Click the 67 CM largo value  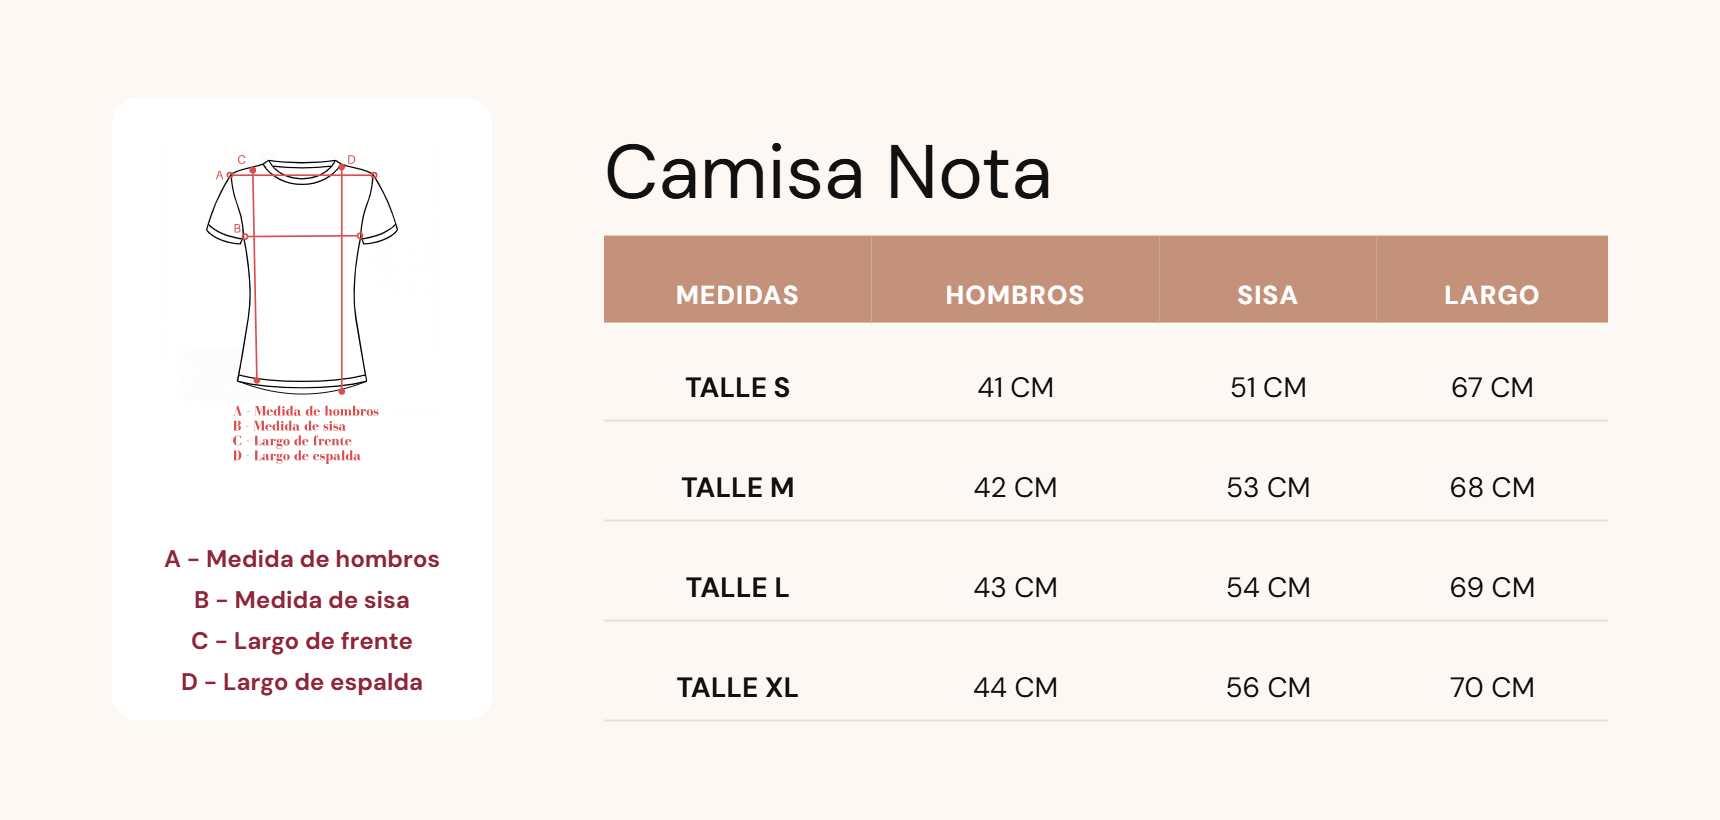tap(1492, 387)
